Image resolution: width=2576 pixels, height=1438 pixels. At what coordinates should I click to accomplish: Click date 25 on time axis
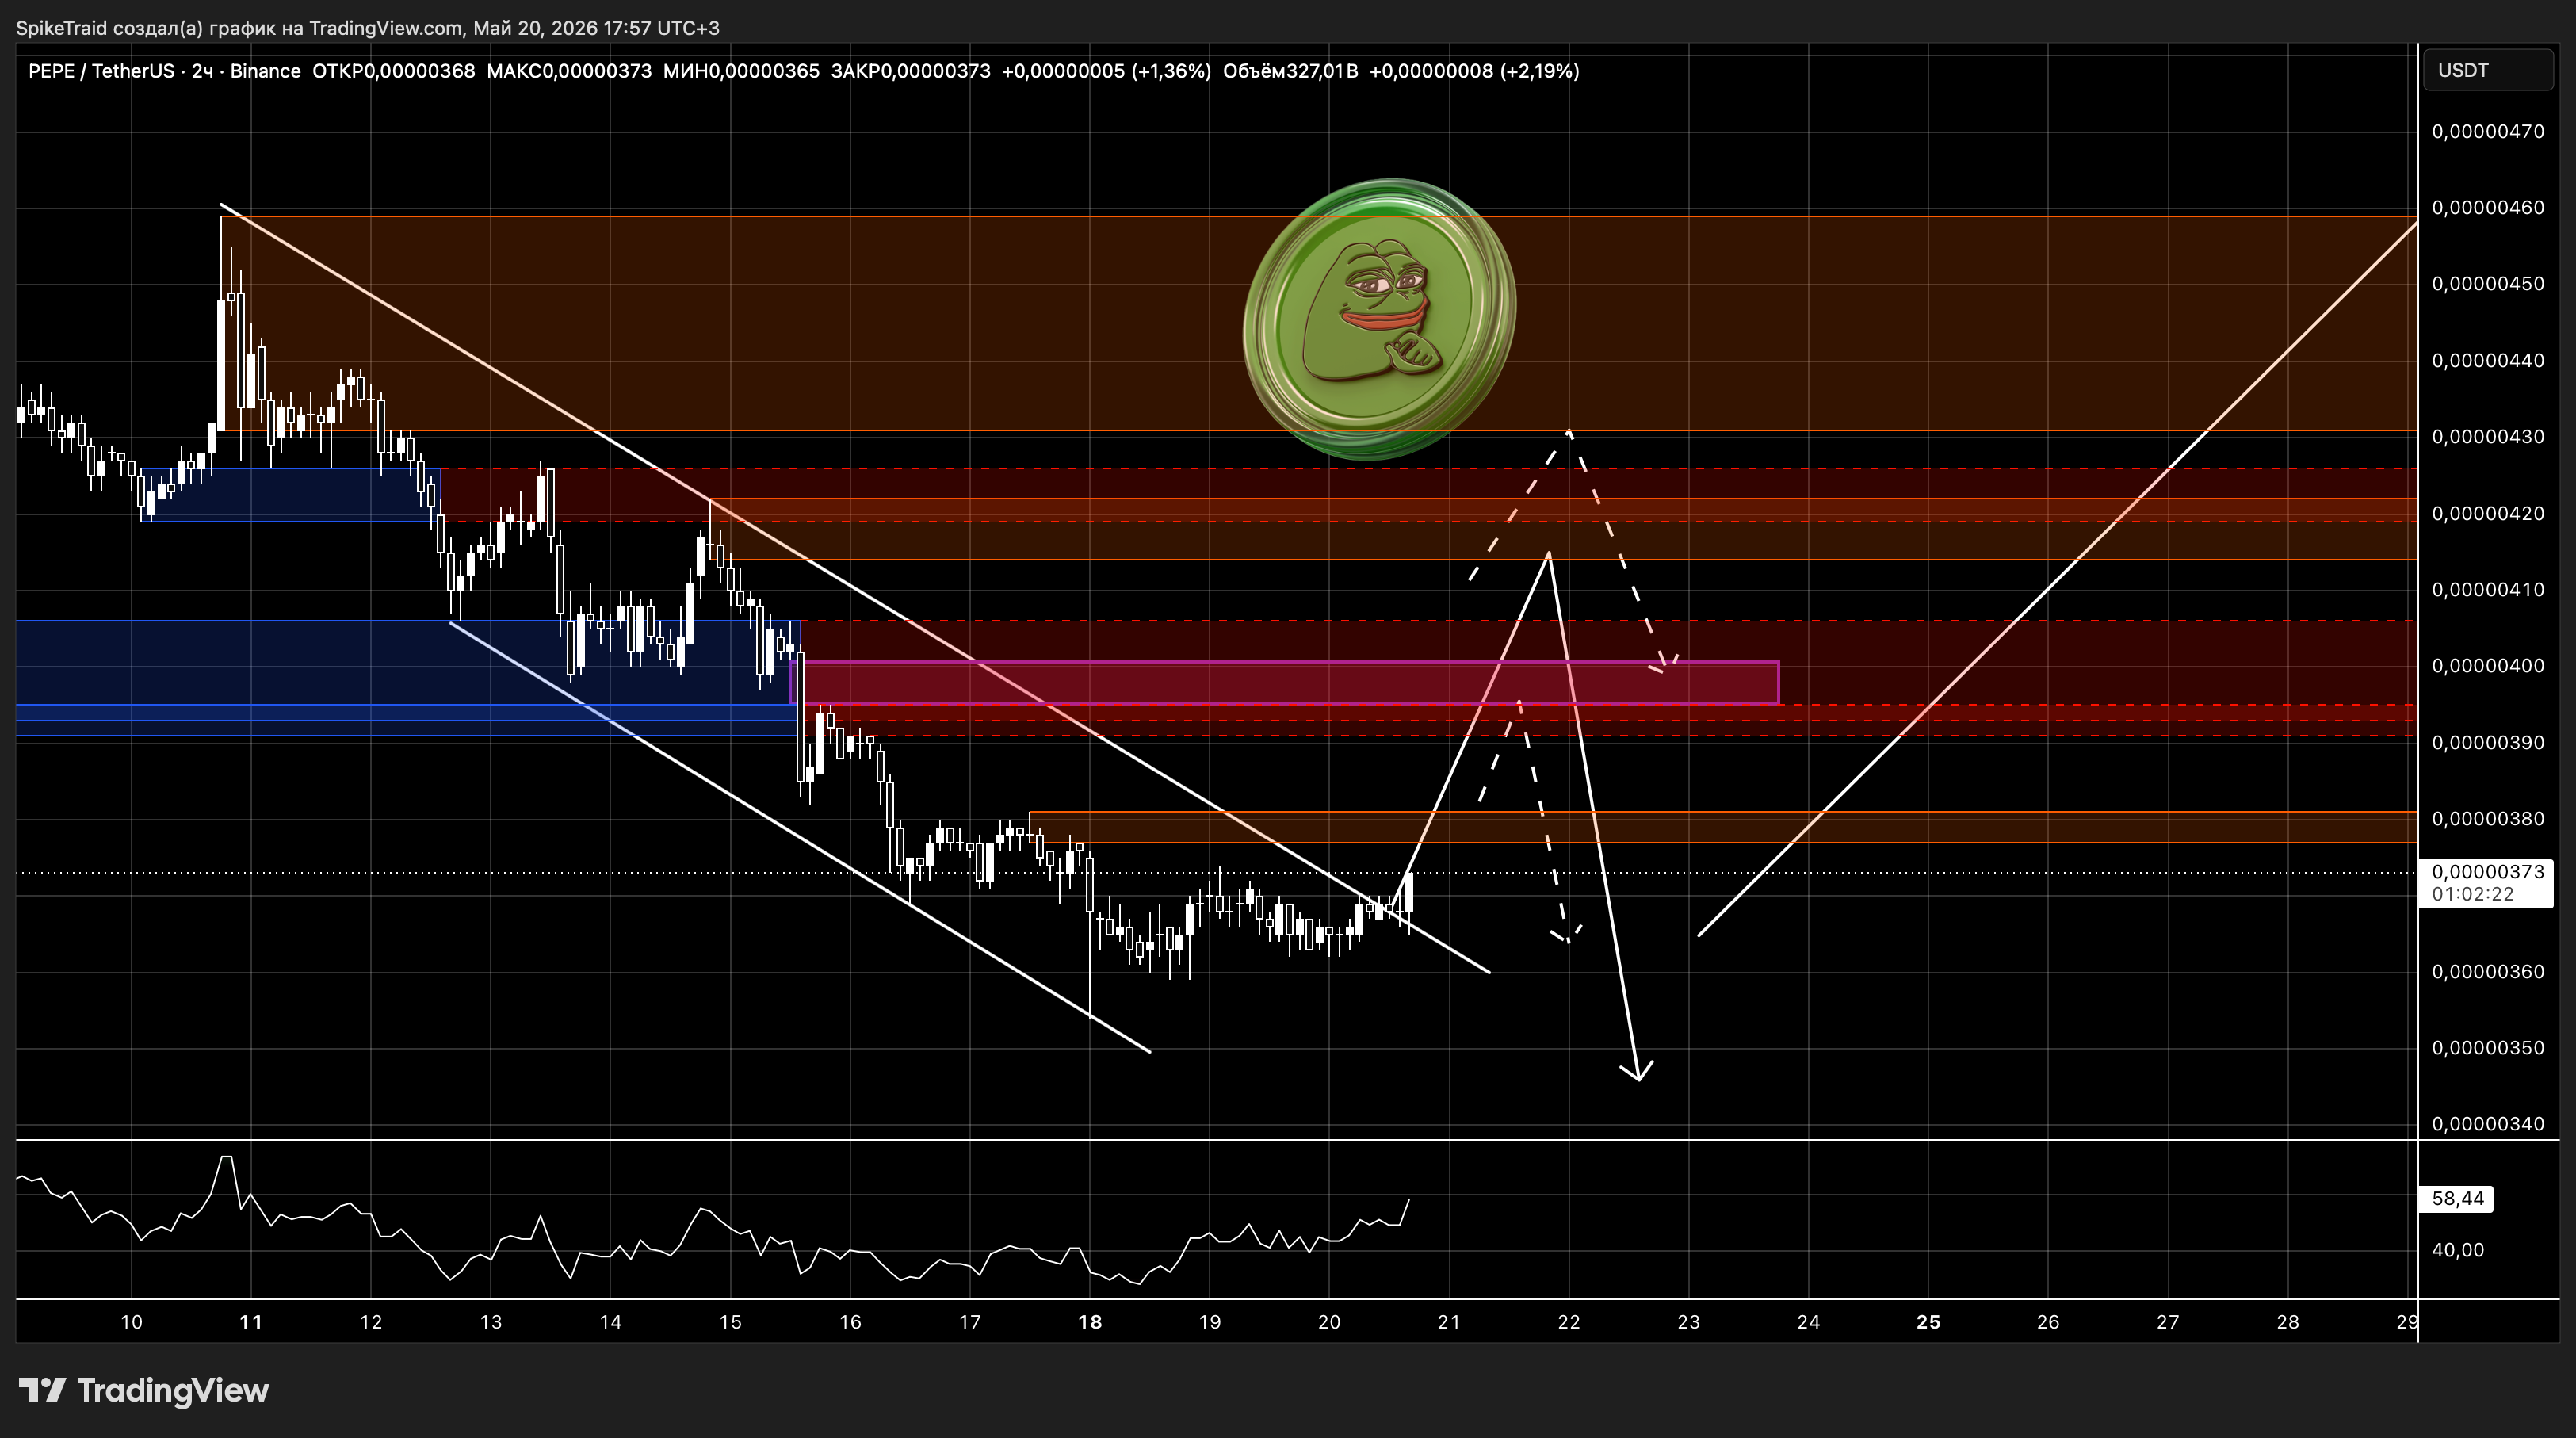1928,1322
